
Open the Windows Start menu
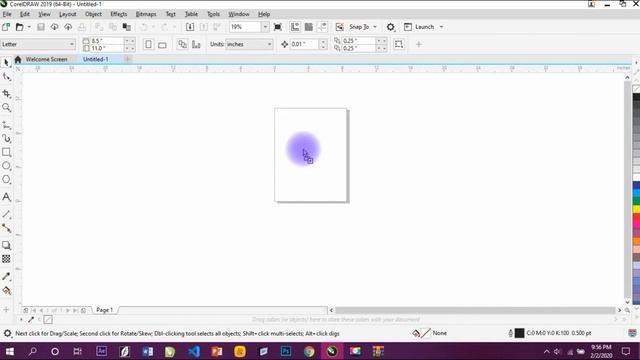[x=10, y=351]
